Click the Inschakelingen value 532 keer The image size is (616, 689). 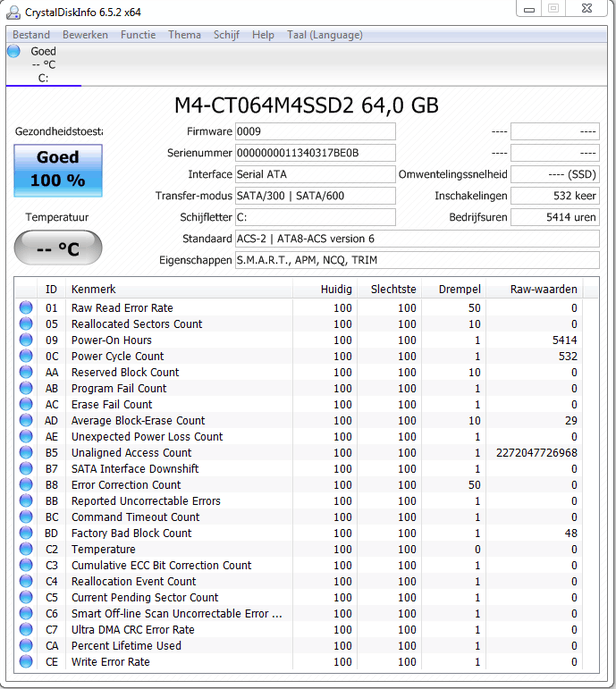pyautogui.click(x=555, y=196)
